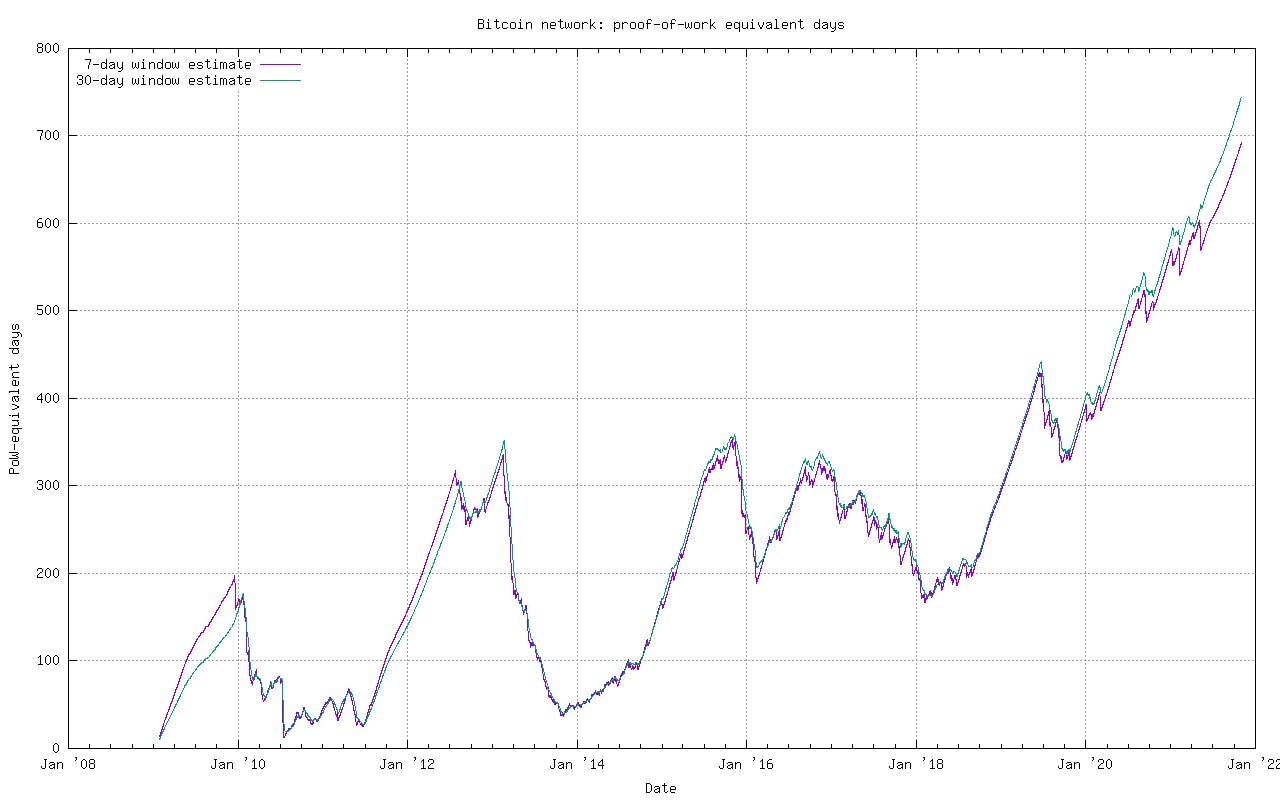Click the 'PoW-equivalent days' y-axis label
This screenshot has height=800, width=1280.
[15, 398]
